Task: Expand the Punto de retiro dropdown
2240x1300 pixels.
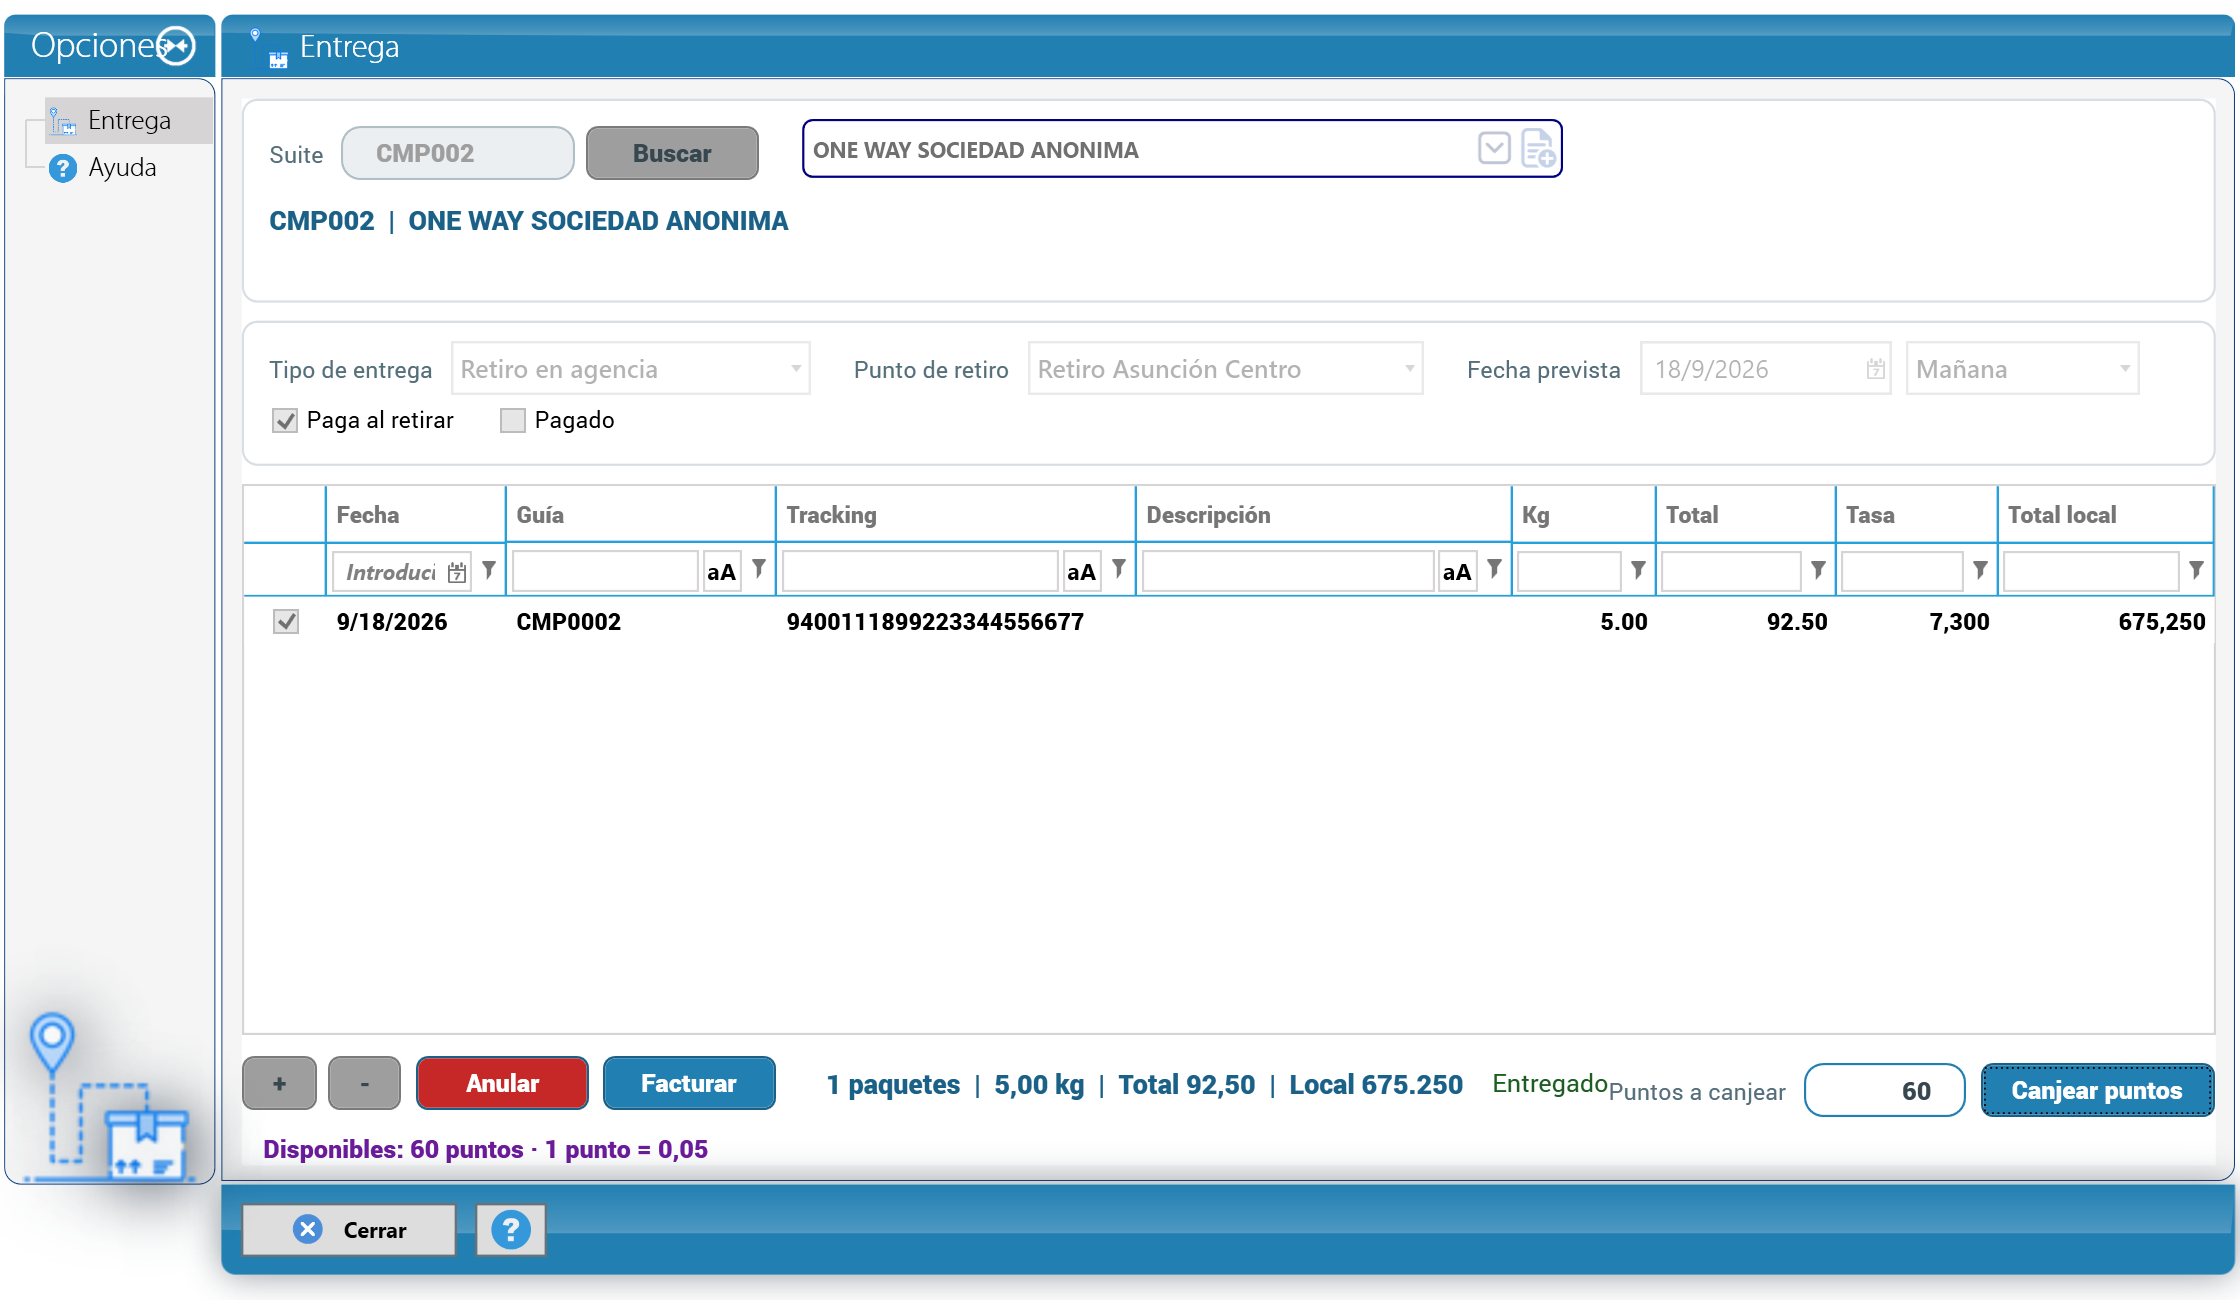Action: 1225,369
